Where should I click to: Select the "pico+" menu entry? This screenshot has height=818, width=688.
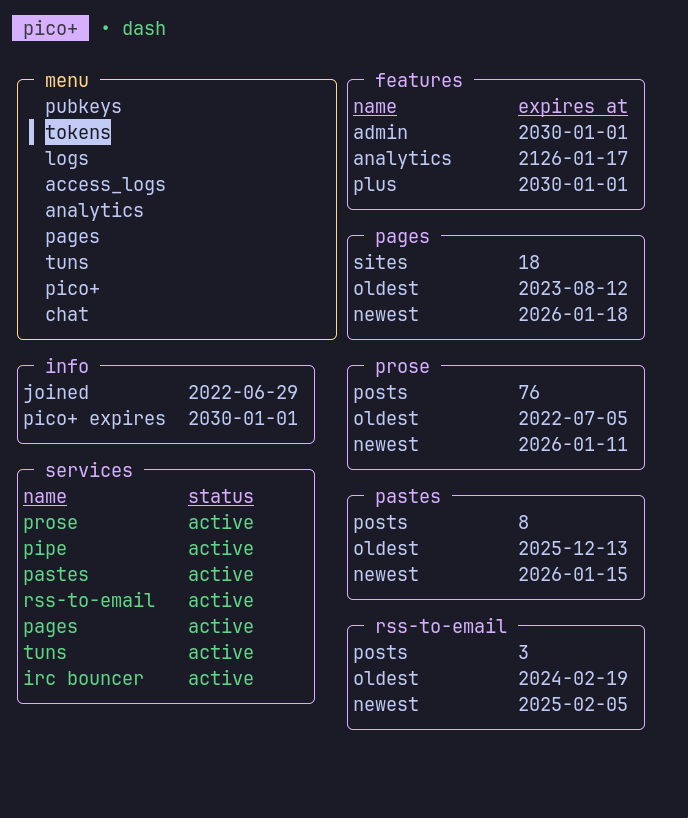pos(72,288)
